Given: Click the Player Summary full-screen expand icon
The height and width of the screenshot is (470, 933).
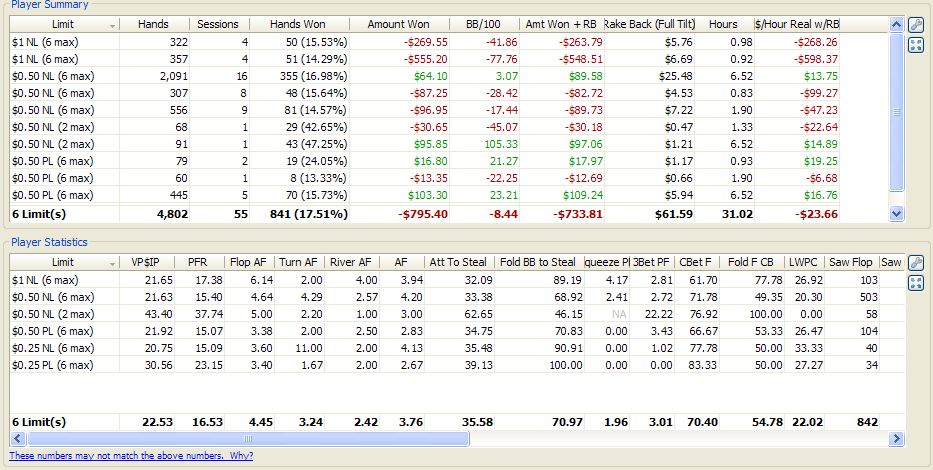Looking at the screenshot, I should pyautogui.click(x=916, y=45).
